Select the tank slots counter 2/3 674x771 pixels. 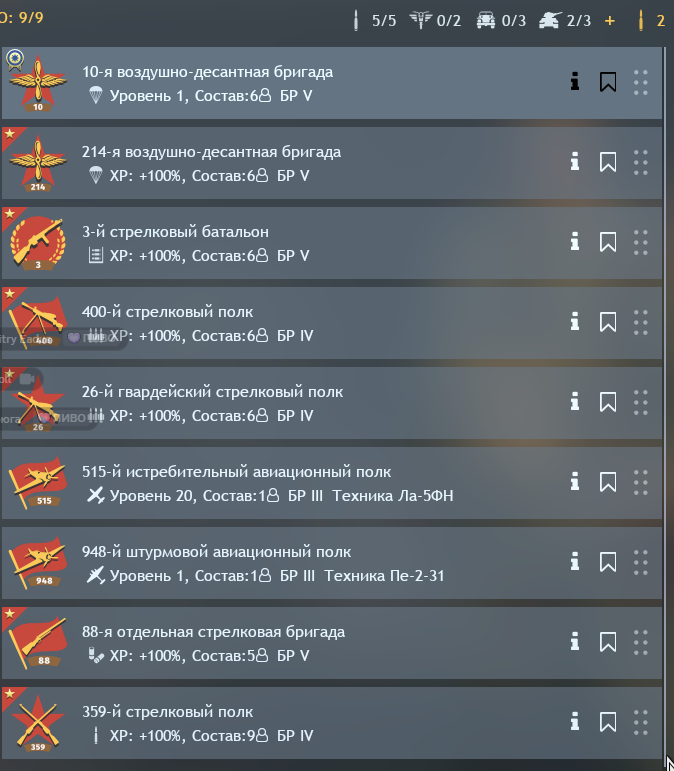565,21
